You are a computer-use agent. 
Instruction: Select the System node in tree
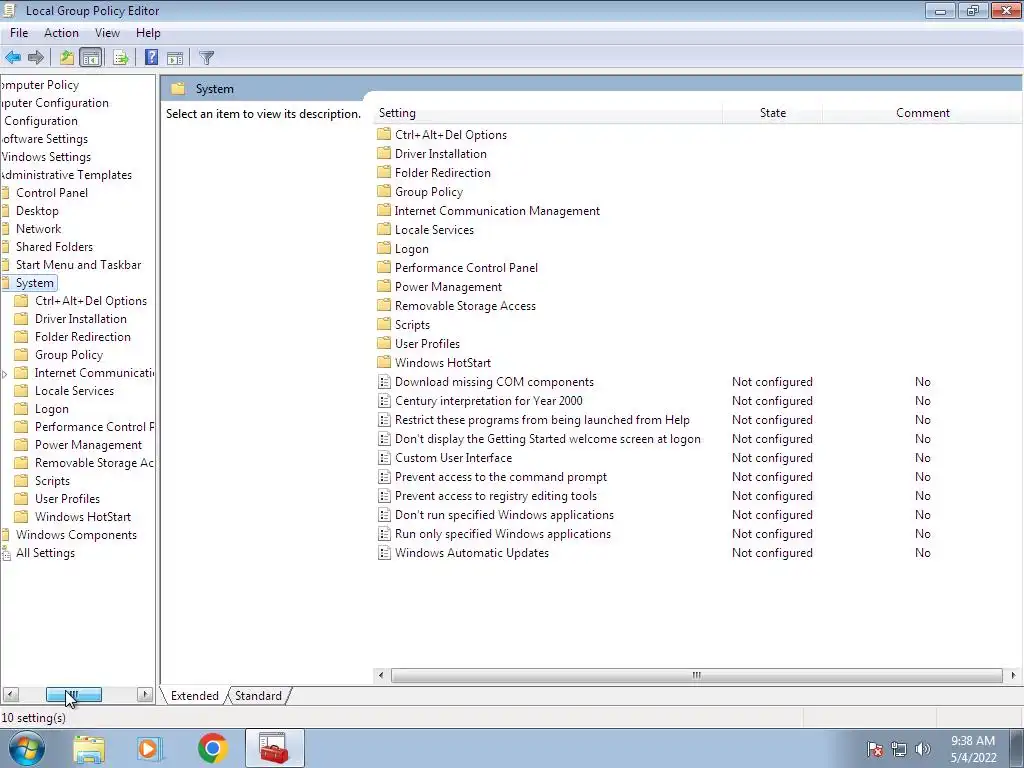[x=35, y=283]
